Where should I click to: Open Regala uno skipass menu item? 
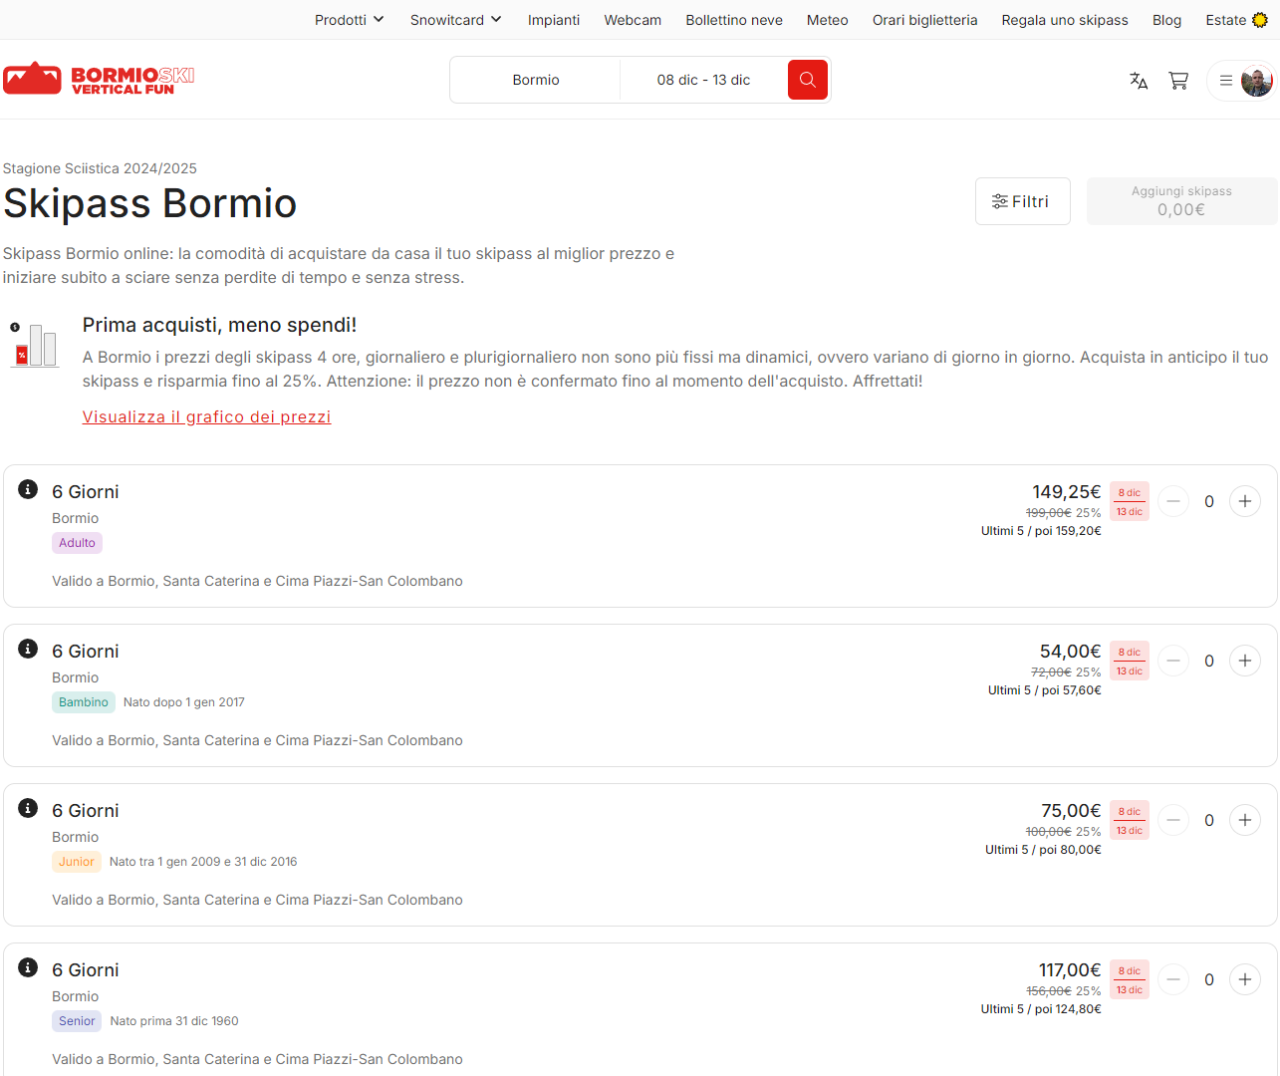click(x=1065, y=20)
